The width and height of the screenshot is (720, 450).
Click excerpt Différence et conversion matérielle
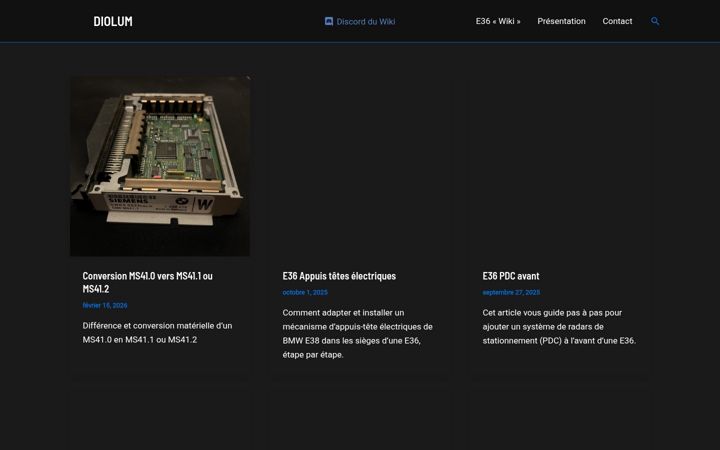click(x=158, y=332)
